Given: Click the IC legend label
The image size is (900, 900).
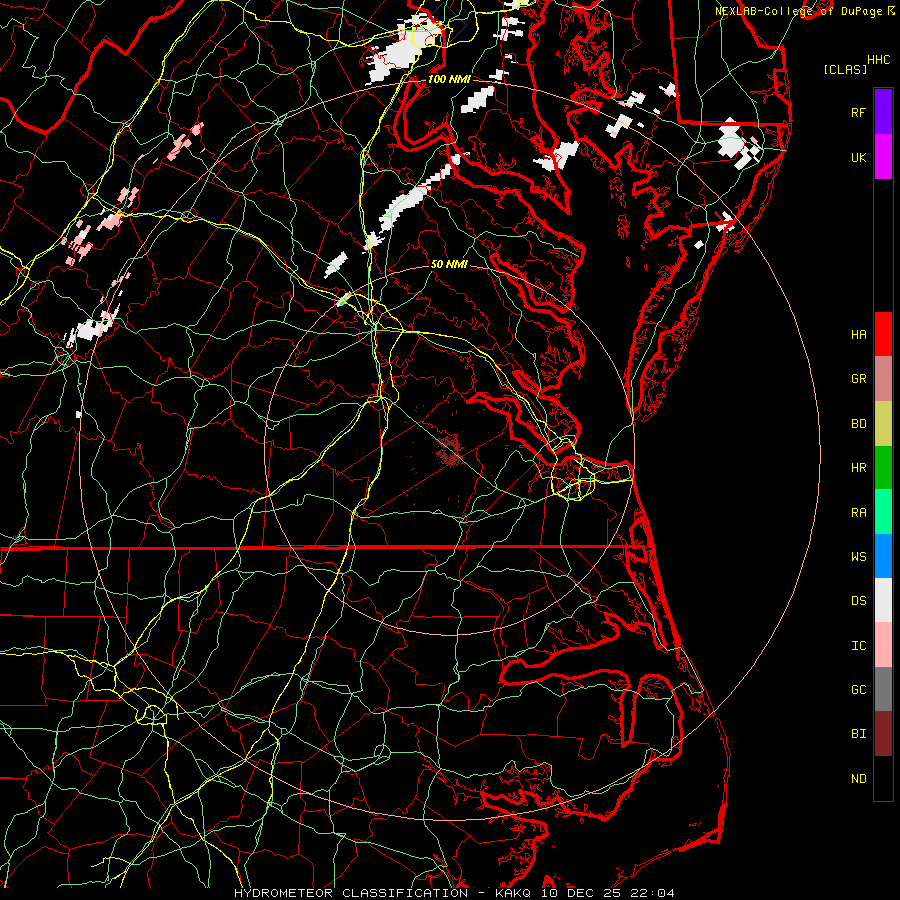Looking at the screenshot, I should [x=859, y=645].
